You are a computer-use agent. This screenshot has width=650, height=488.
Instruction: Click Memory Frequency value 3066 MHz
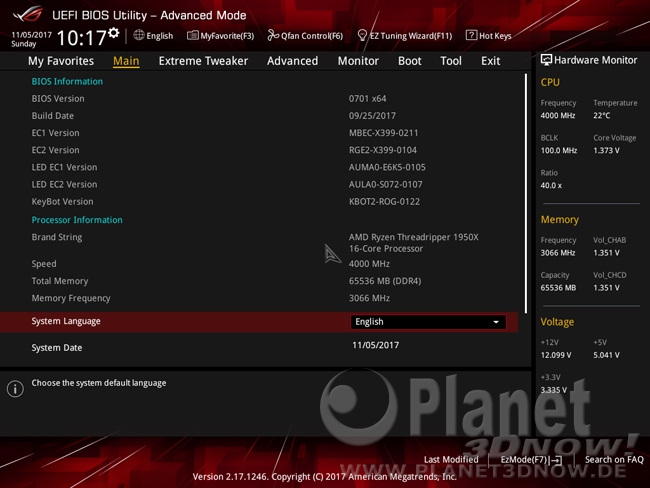click(369, 298)
